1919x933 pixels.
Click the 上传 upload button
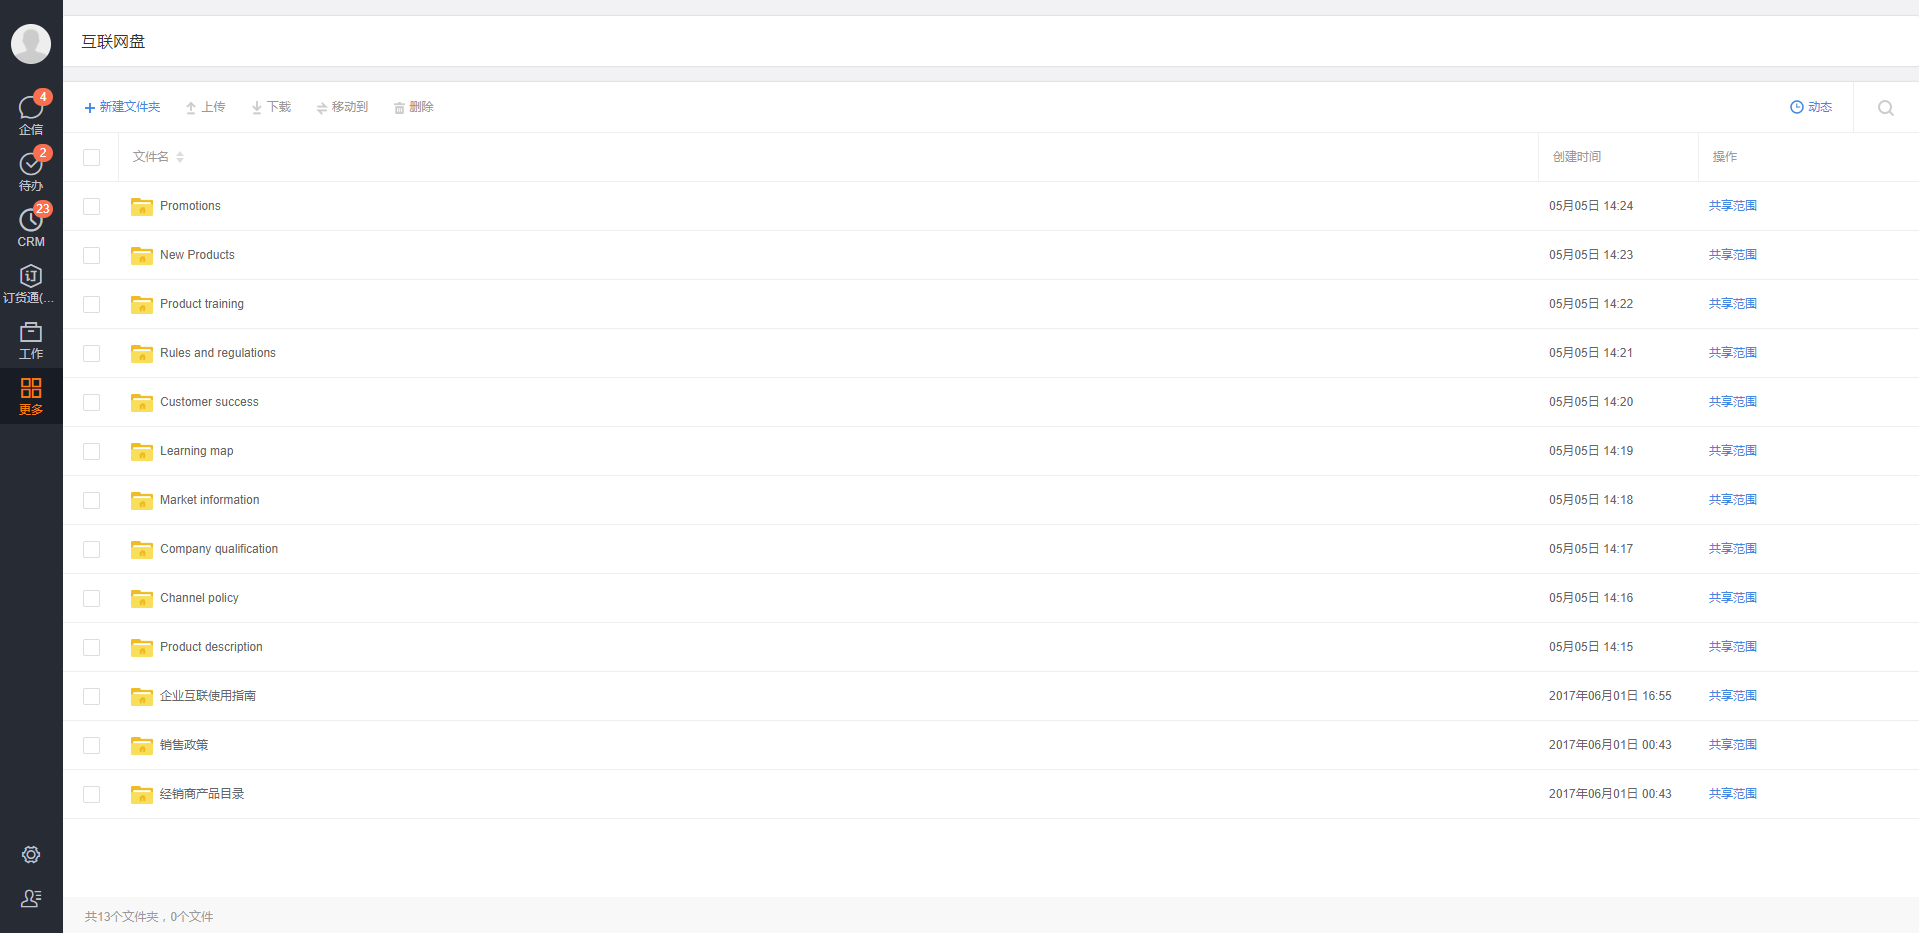(x=205, y=107)
